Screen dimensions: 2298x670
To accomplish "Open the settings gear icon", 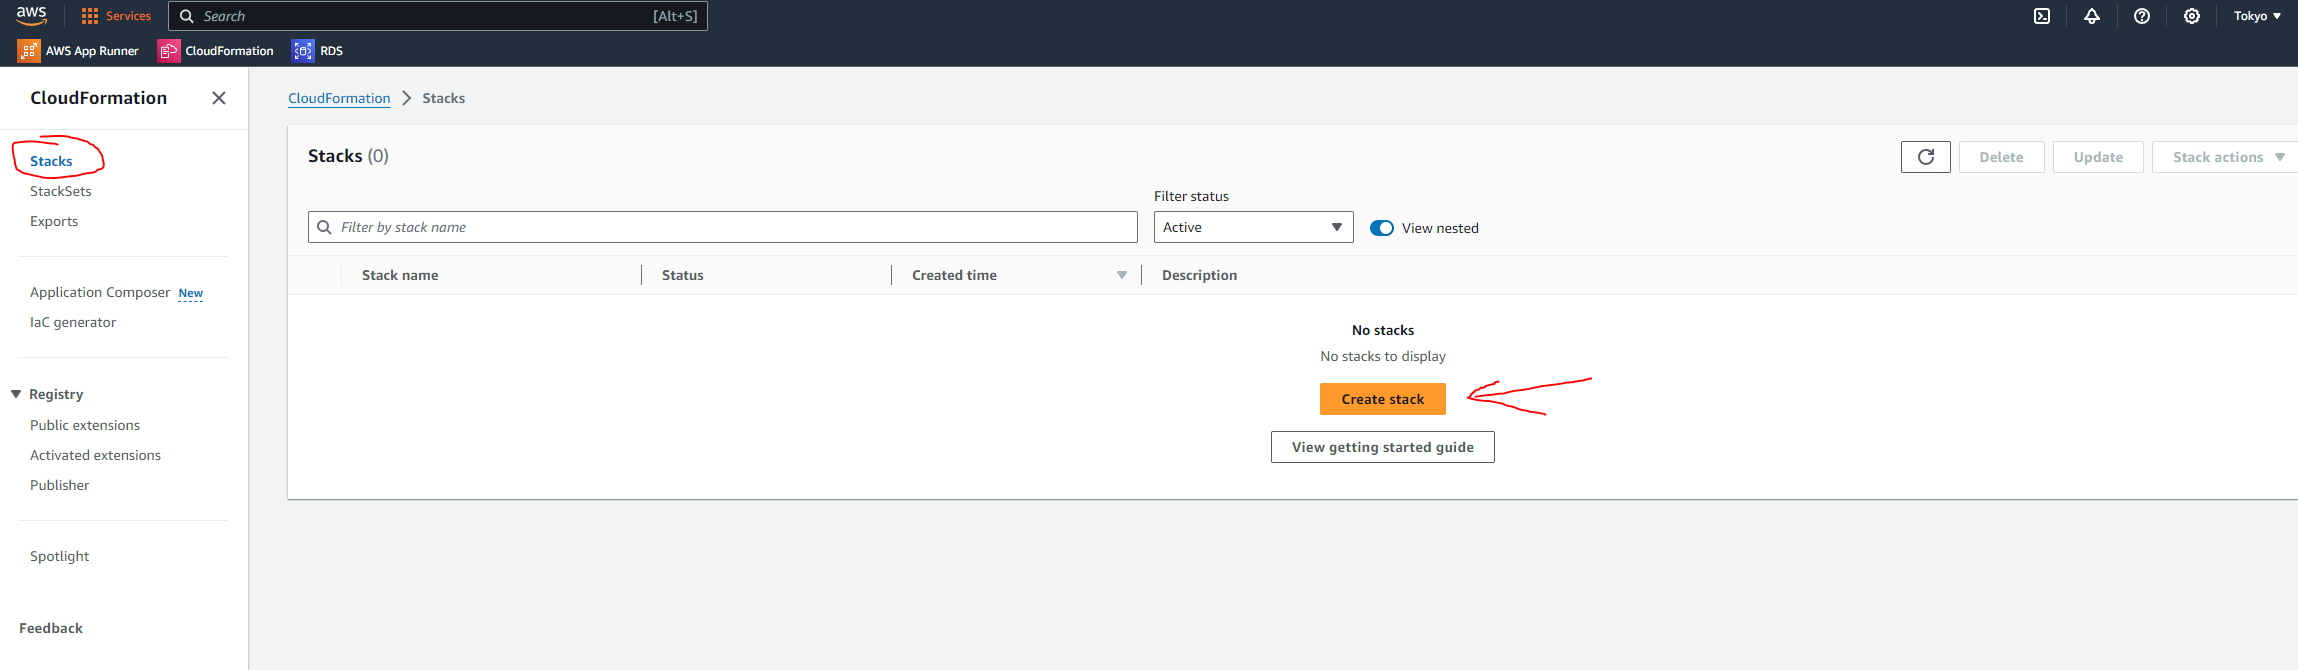I will pyautogui.click(x=2192, y=16).
